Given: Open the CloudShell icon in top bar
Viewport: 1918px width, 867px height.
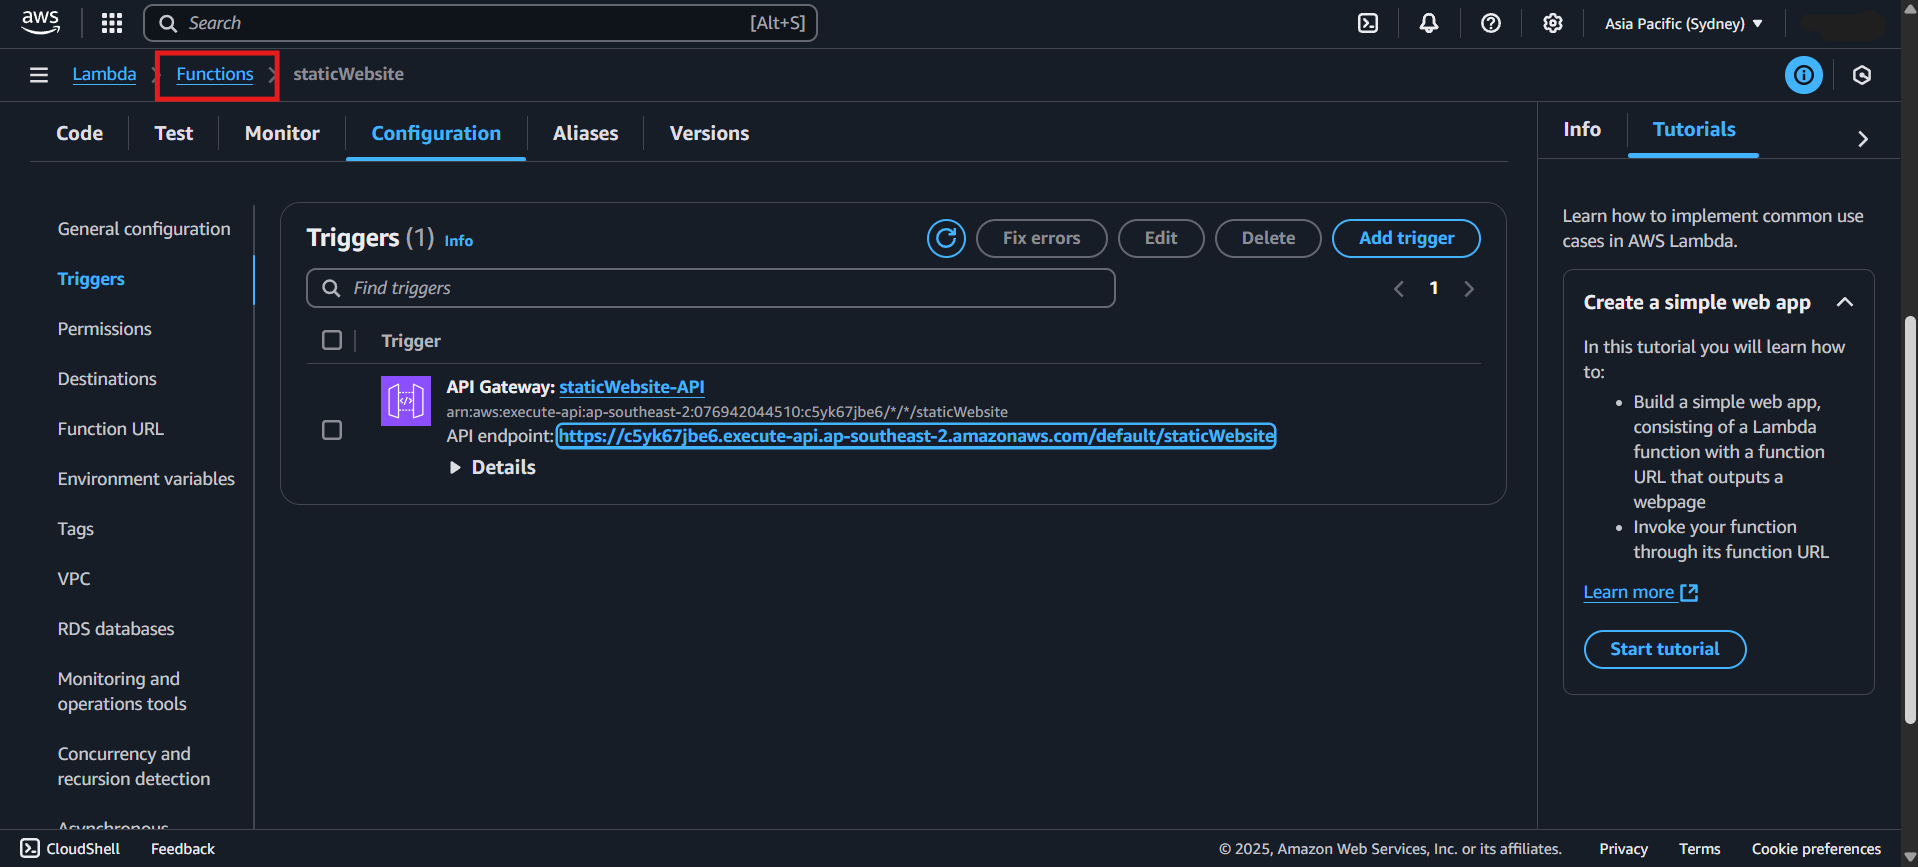Looking at the screenshot, I should 1368,23.
